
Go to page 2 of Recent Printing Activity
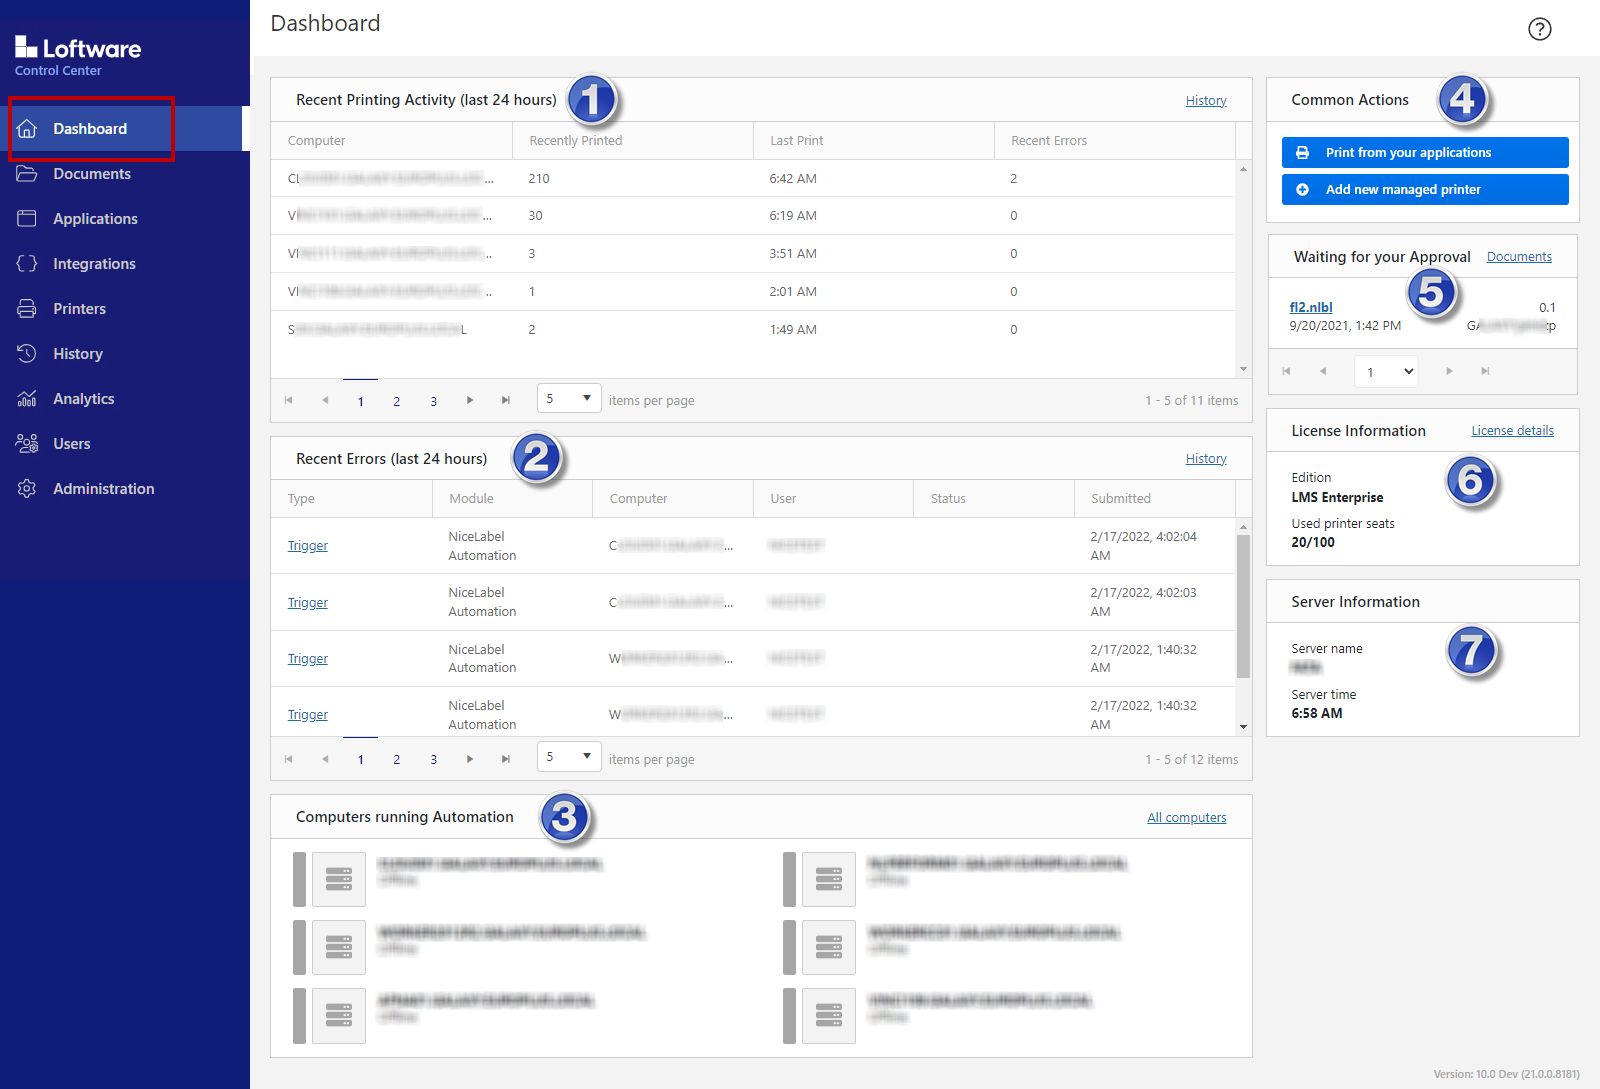point(397,401)
